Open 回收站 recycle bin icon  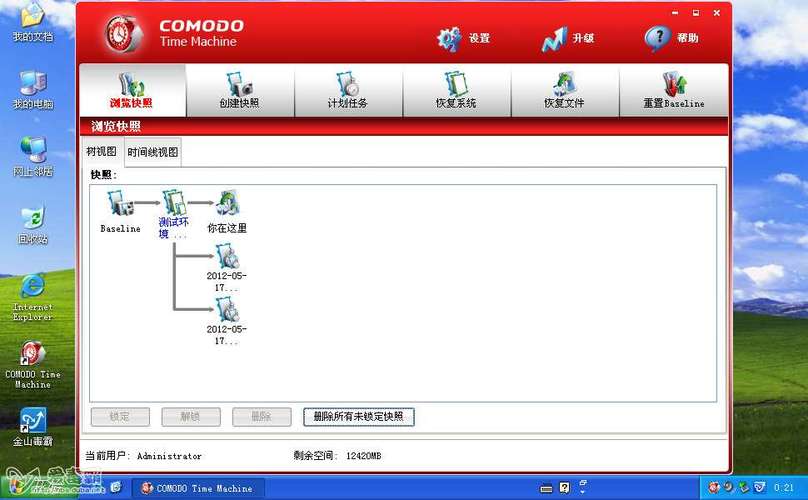[x=32, y=225]
